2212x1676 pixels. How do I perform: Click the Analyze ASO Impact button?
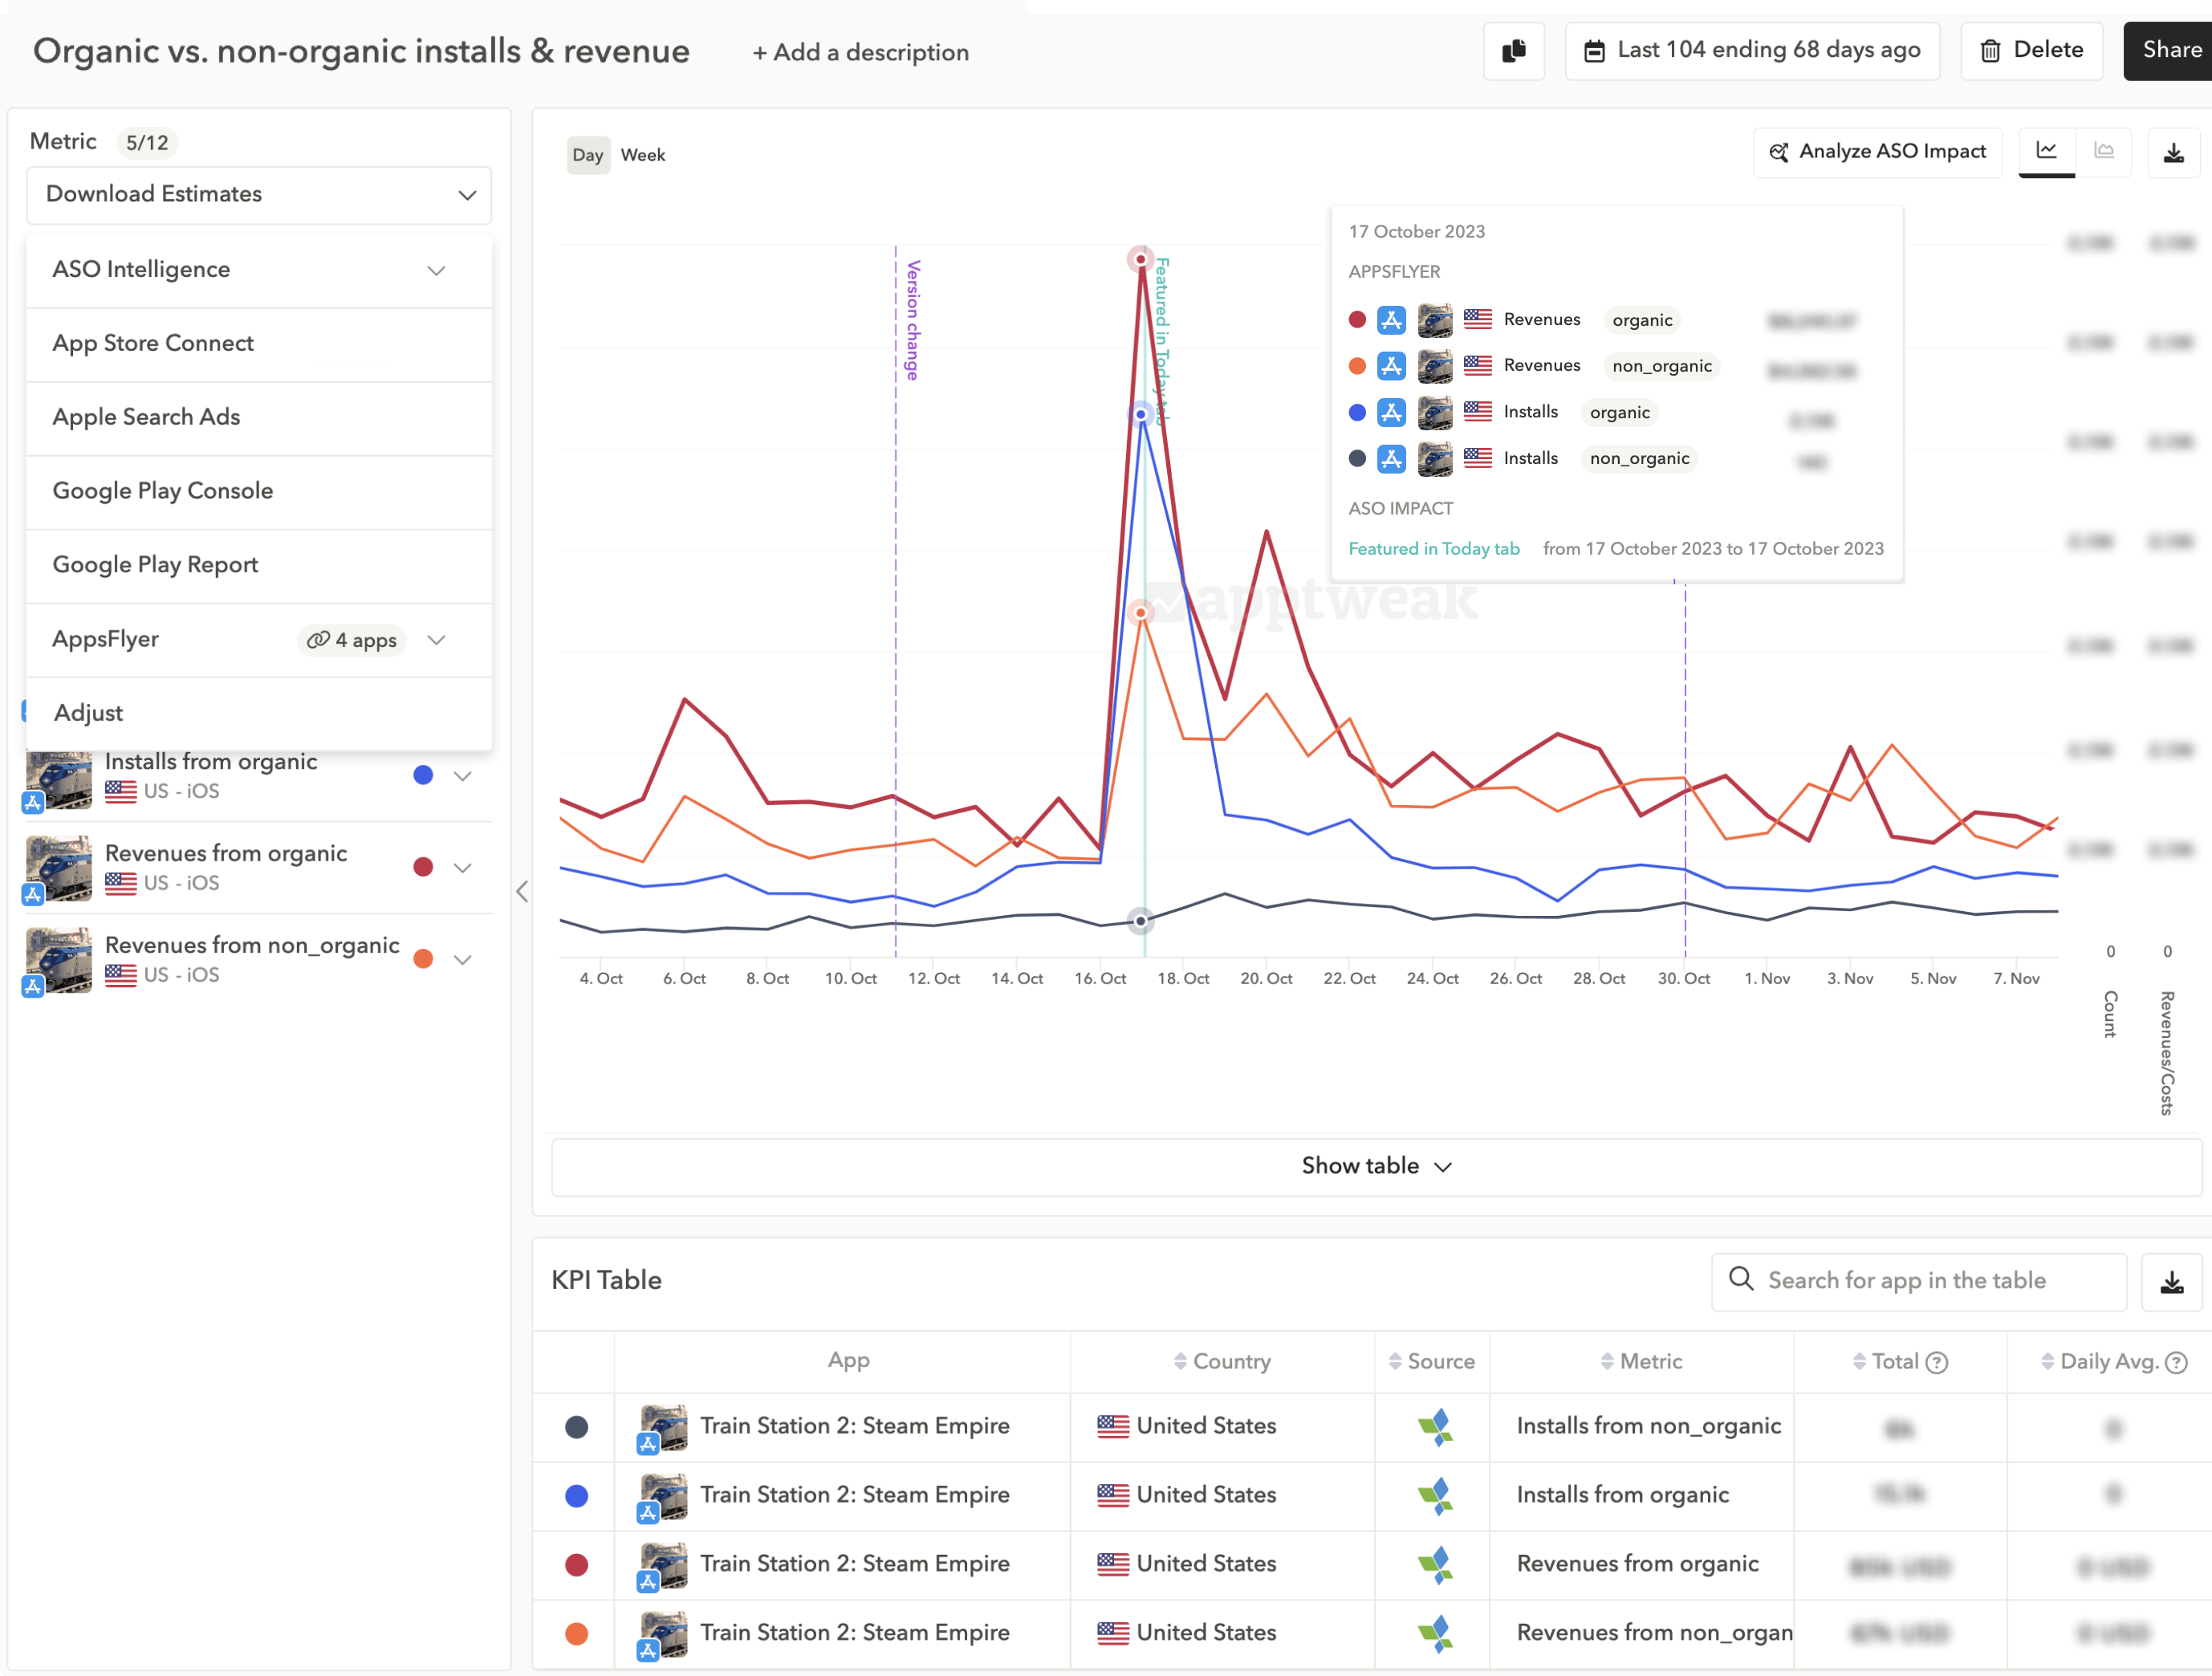click(x=1877, y=152)
